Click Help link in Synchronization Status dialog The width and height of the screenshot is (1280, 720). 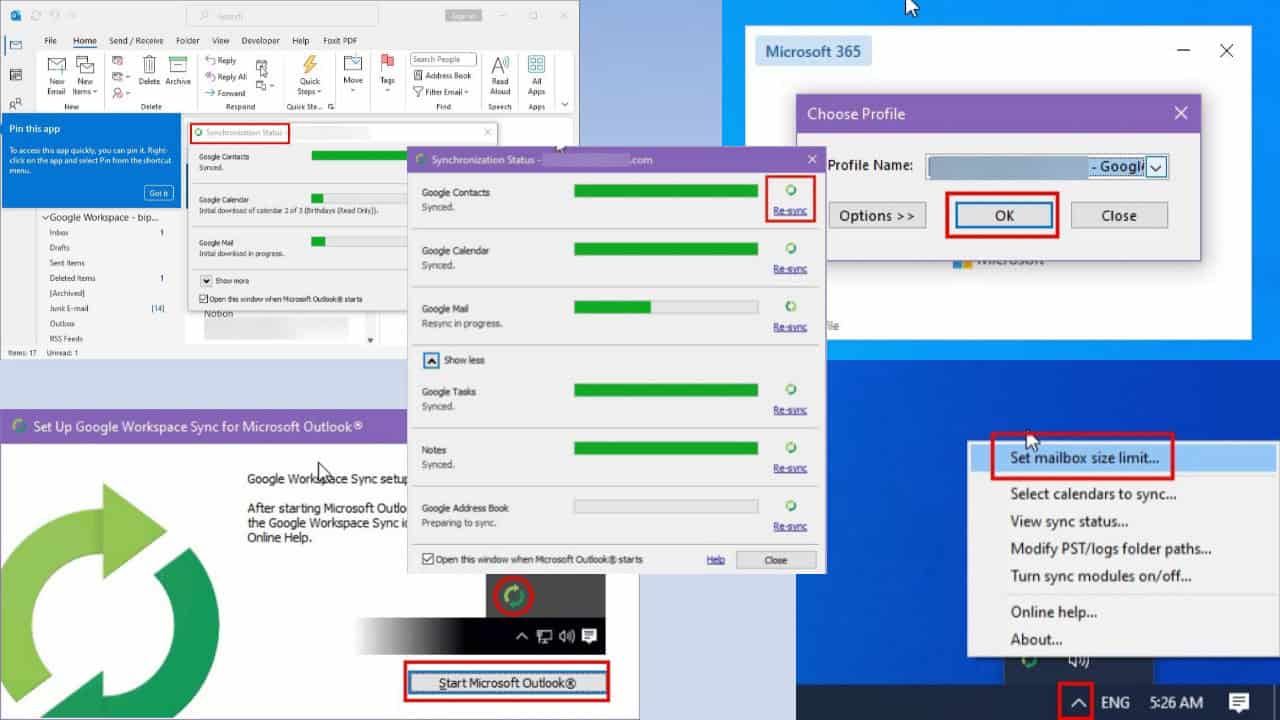(715, 560)
